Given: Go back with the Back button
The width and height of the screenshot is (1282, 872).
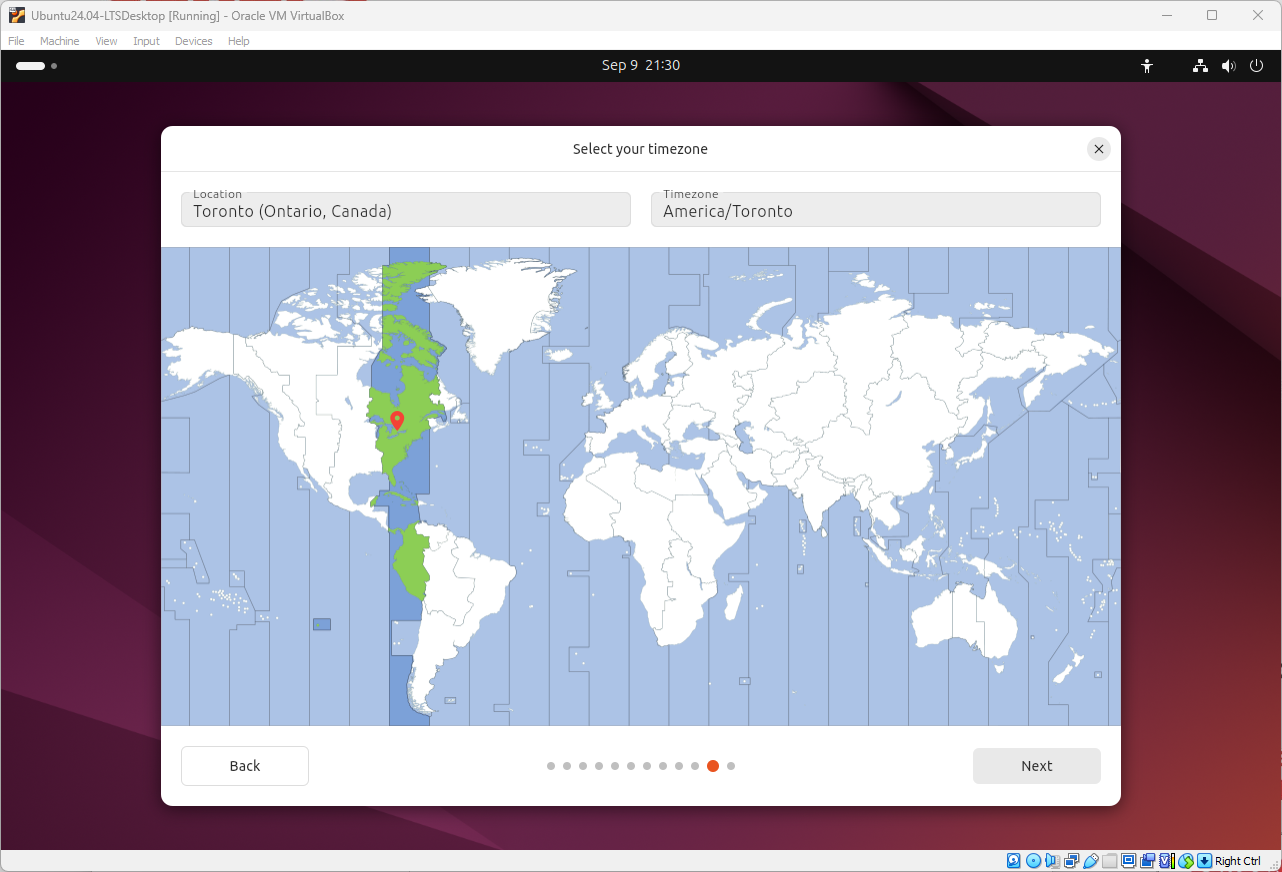Looking at the screenshot, I should coord(245,766).
